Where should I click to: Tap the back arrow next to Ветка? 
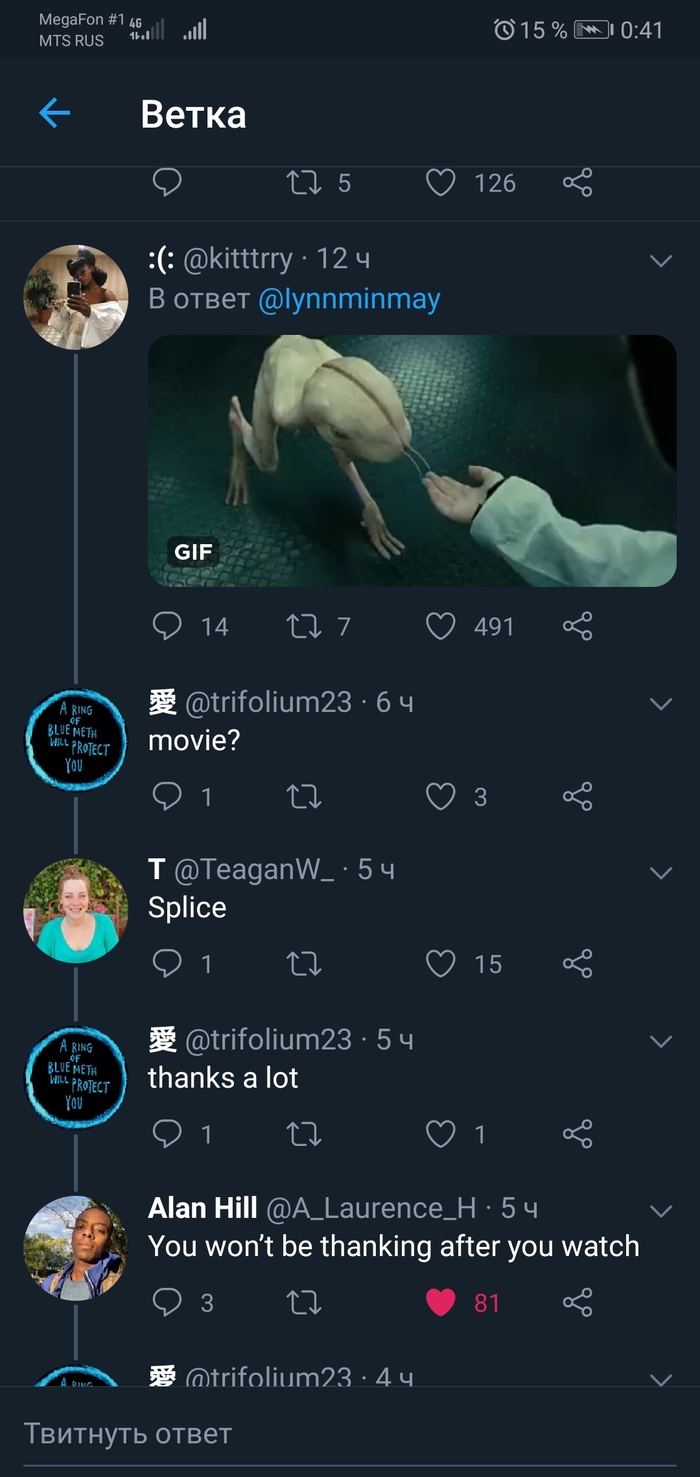click(55, 114)
